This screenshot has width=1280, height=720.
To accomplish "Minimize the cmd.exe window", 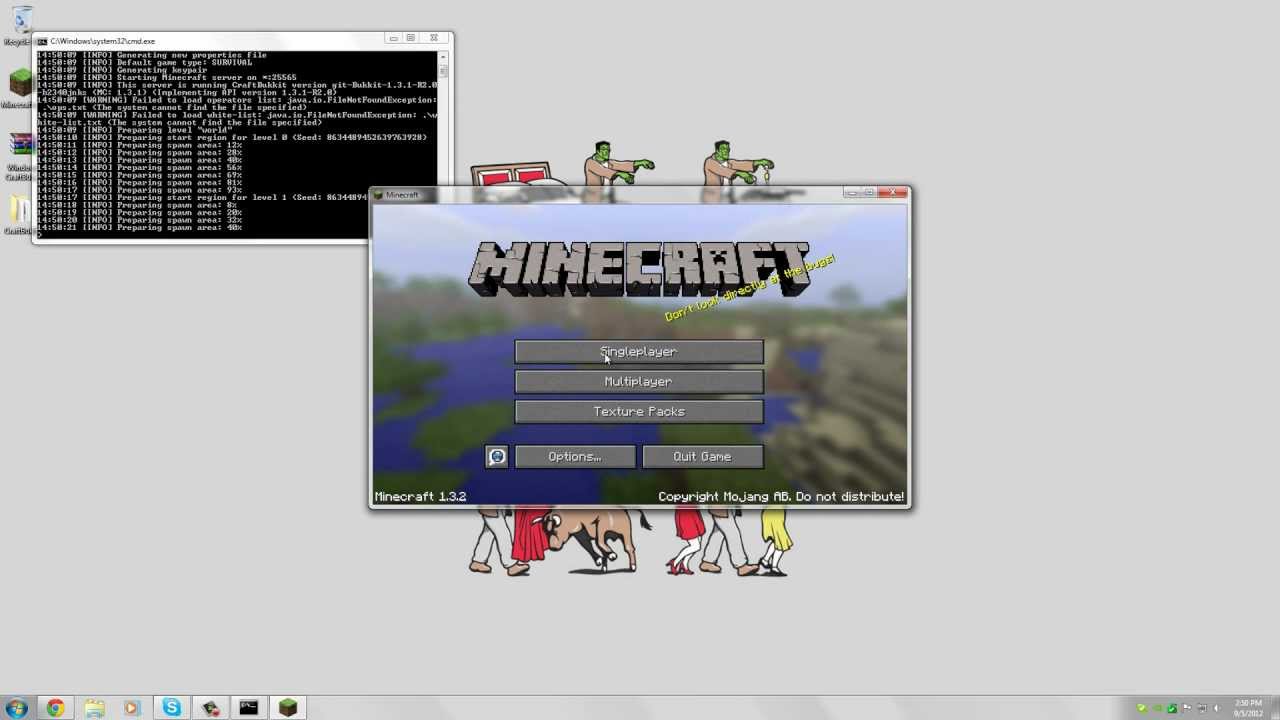I will tap(393, 39).
